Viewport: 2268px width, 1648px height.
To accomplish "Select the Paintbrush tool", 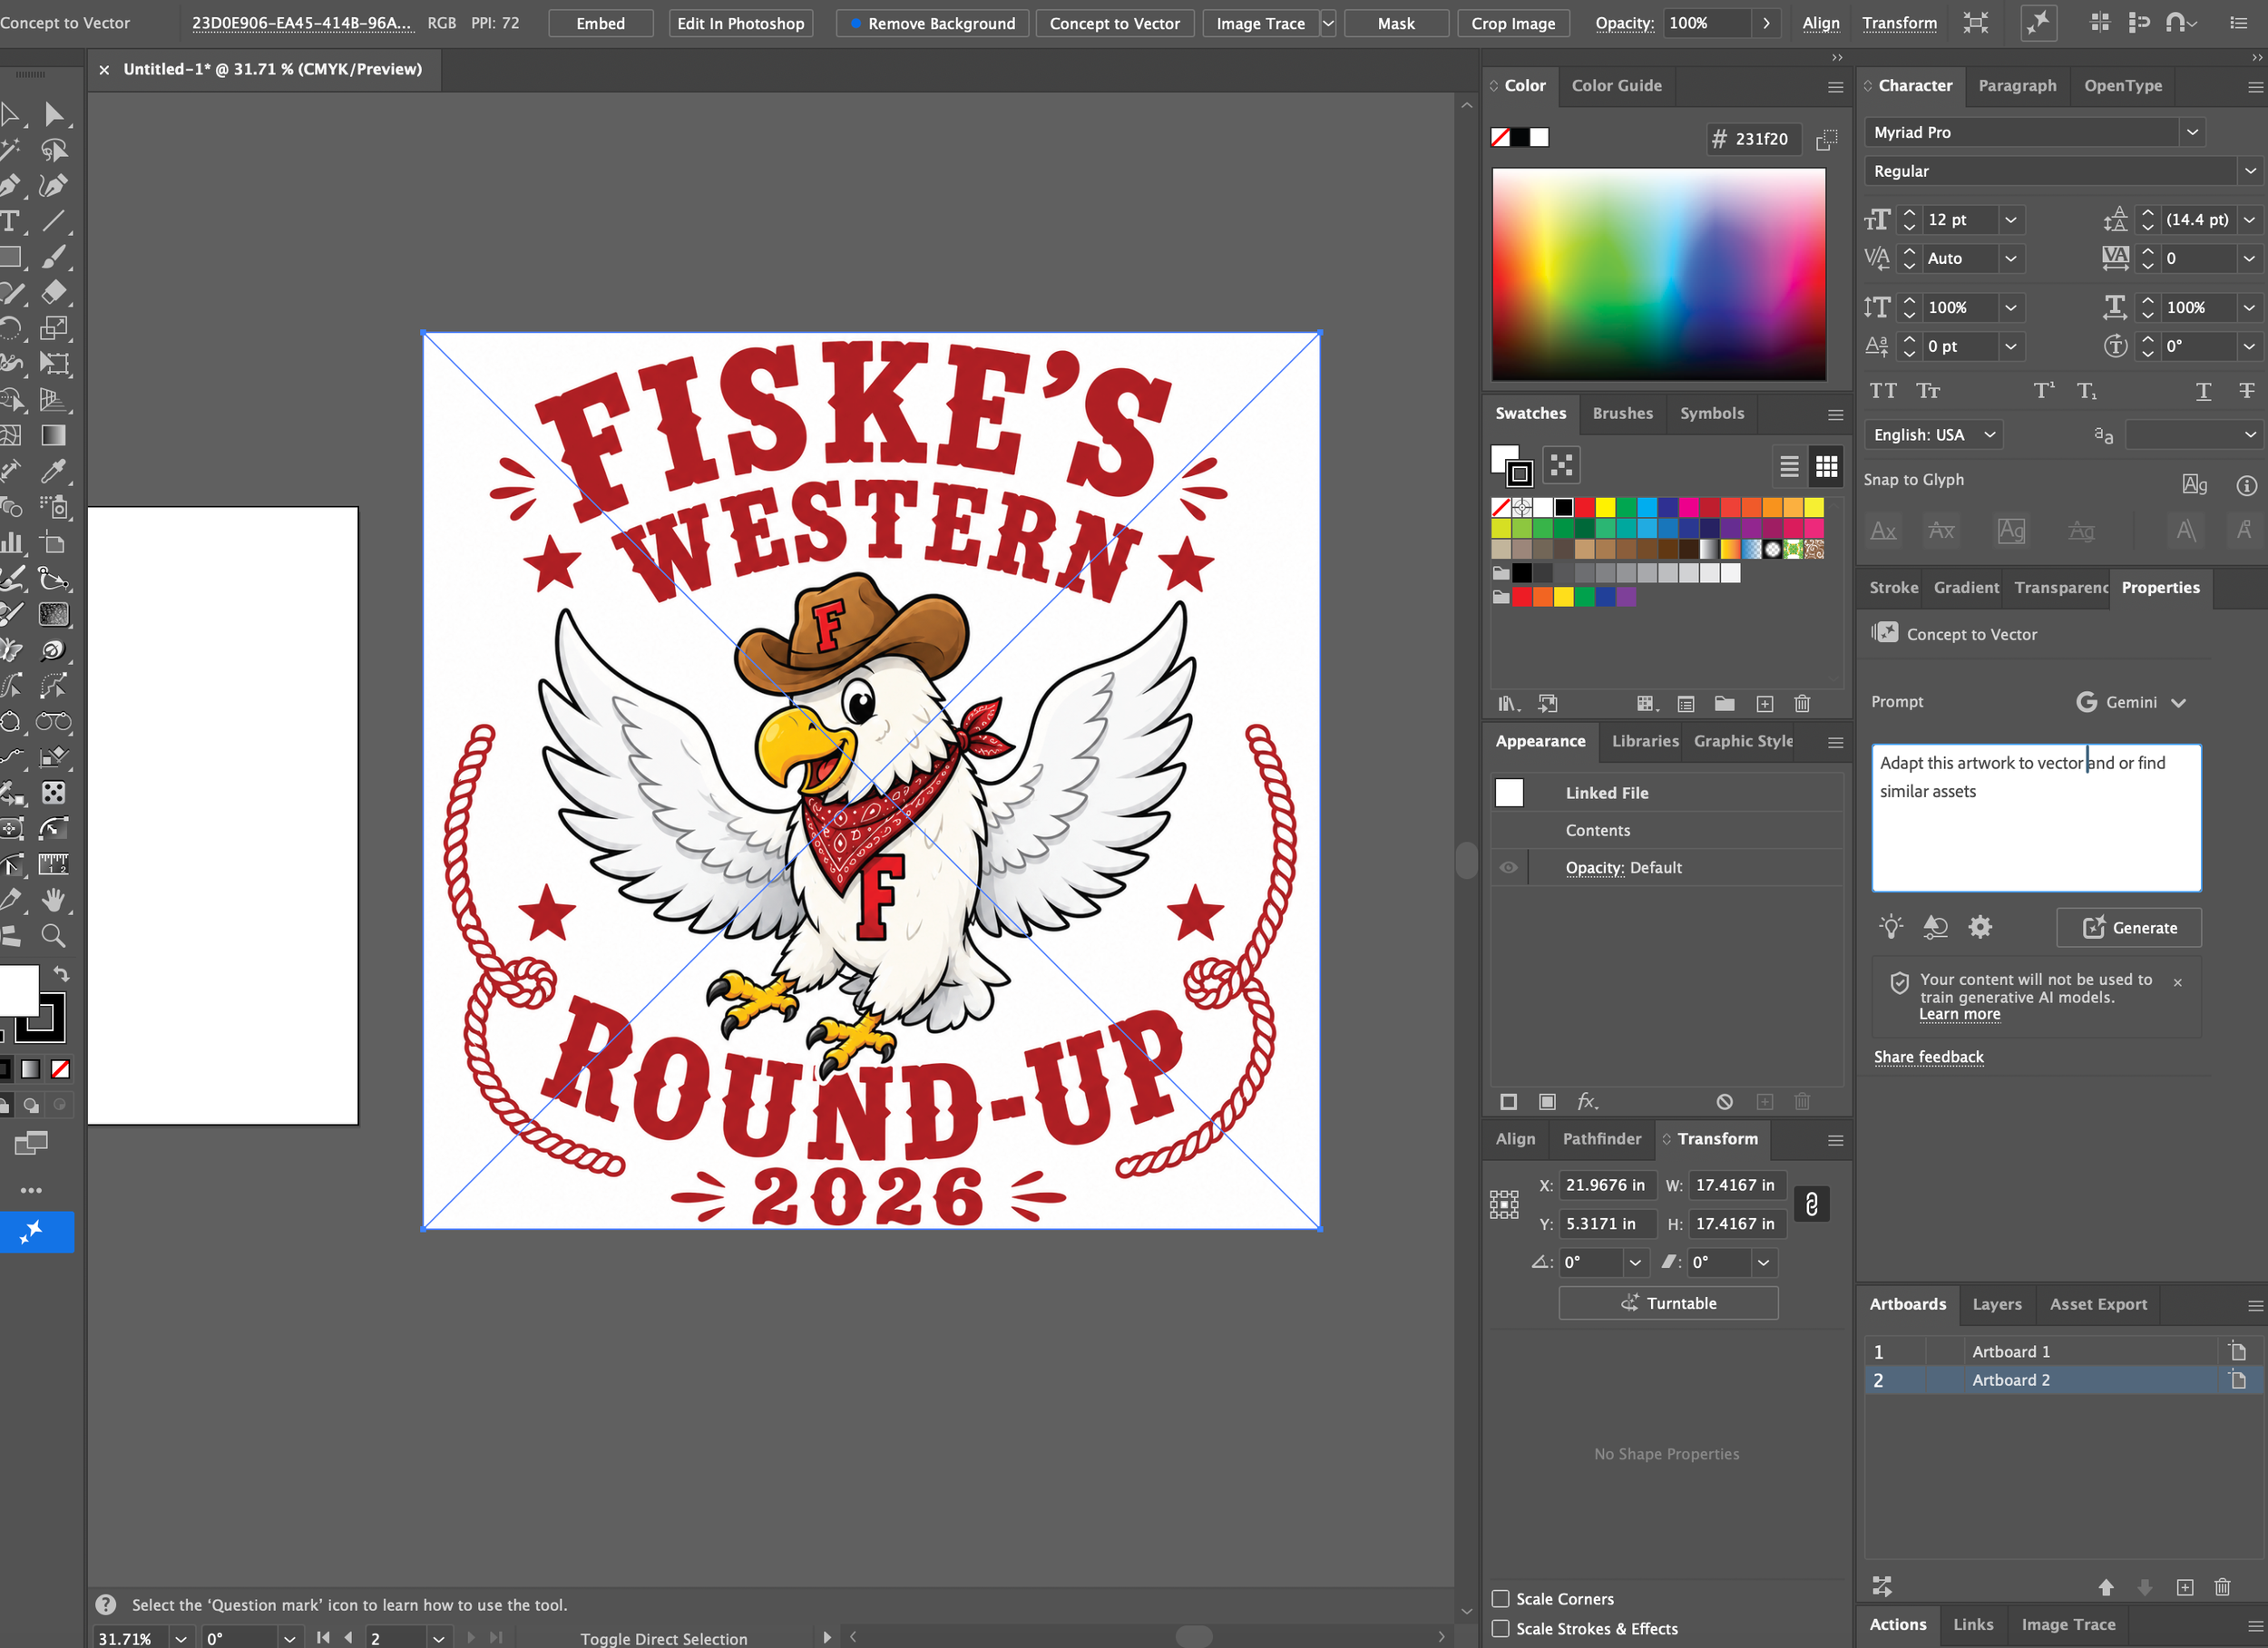I will click(54, 257).
